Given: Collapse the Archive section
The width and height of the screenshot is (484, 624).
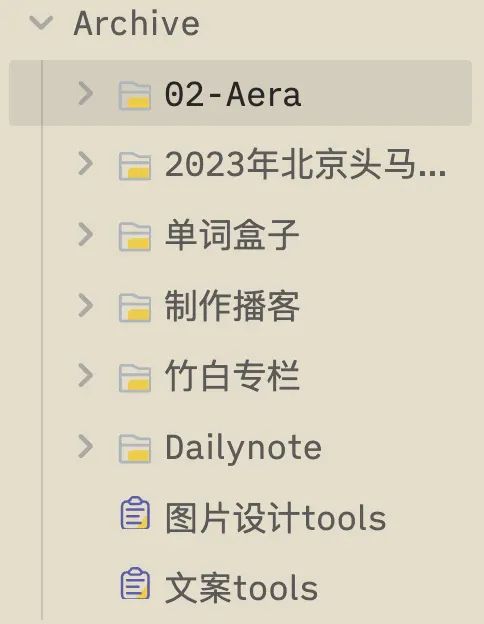Looking at the screenshot, I should click(x=41, y=22).
